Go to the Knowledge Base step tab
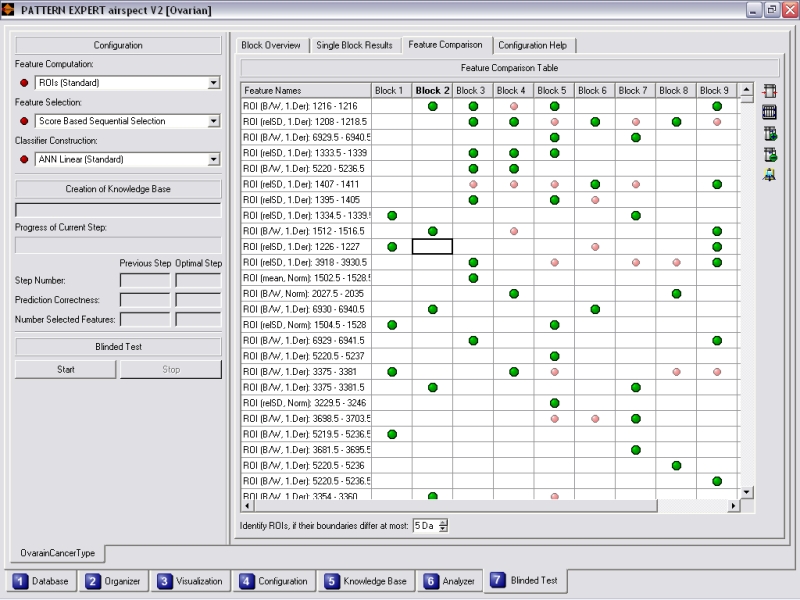Viewport: 800px width, 600px height. [x=365, y=581]
